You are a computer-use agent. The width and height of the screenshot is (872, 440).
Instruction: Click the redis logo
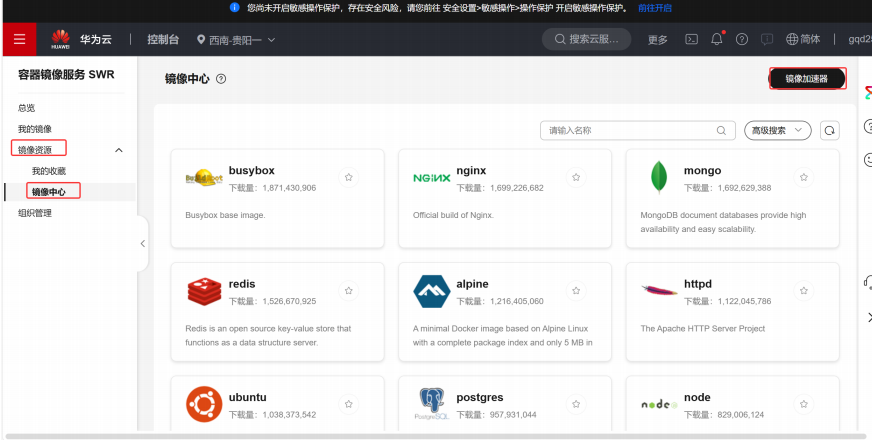(x=204, y=292)
